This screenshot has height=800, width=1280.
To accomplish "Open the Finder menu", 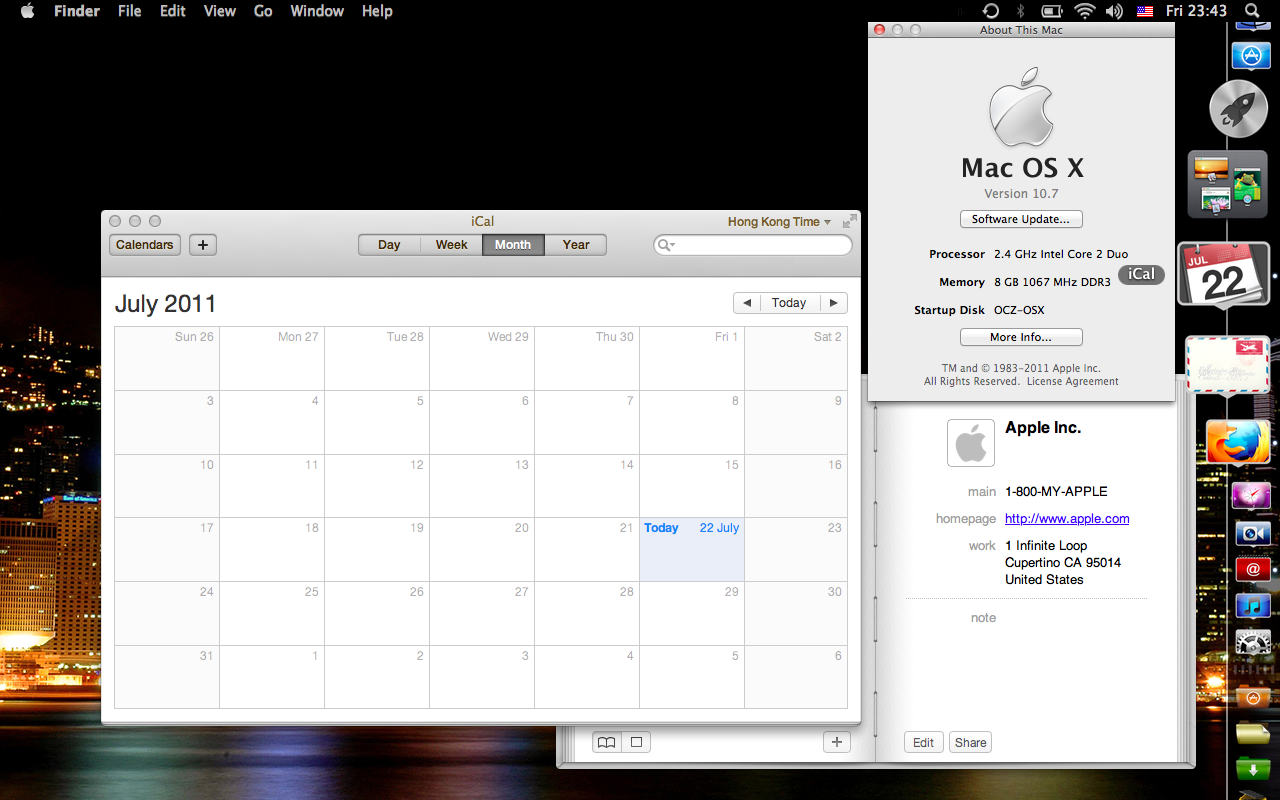I will 77,11.
